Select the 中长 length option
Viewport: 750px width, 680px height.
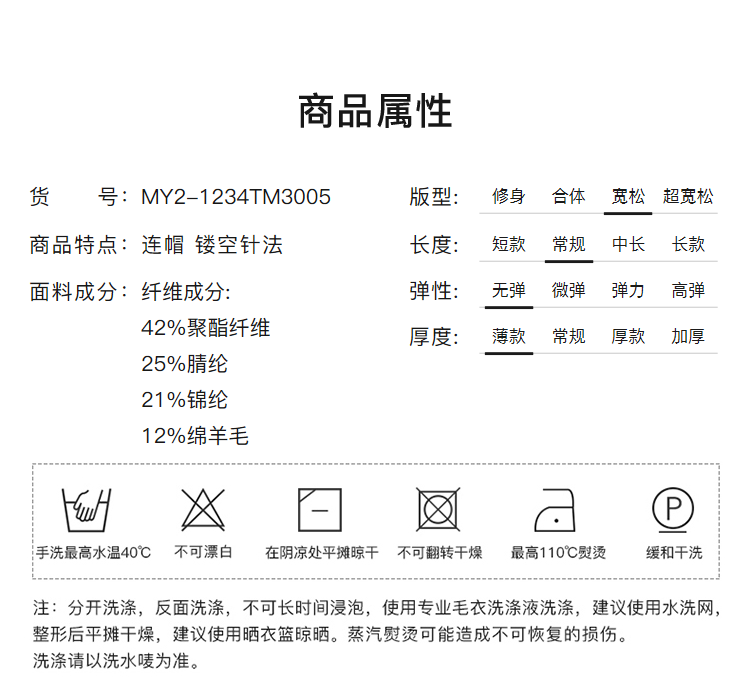(628, 244)
